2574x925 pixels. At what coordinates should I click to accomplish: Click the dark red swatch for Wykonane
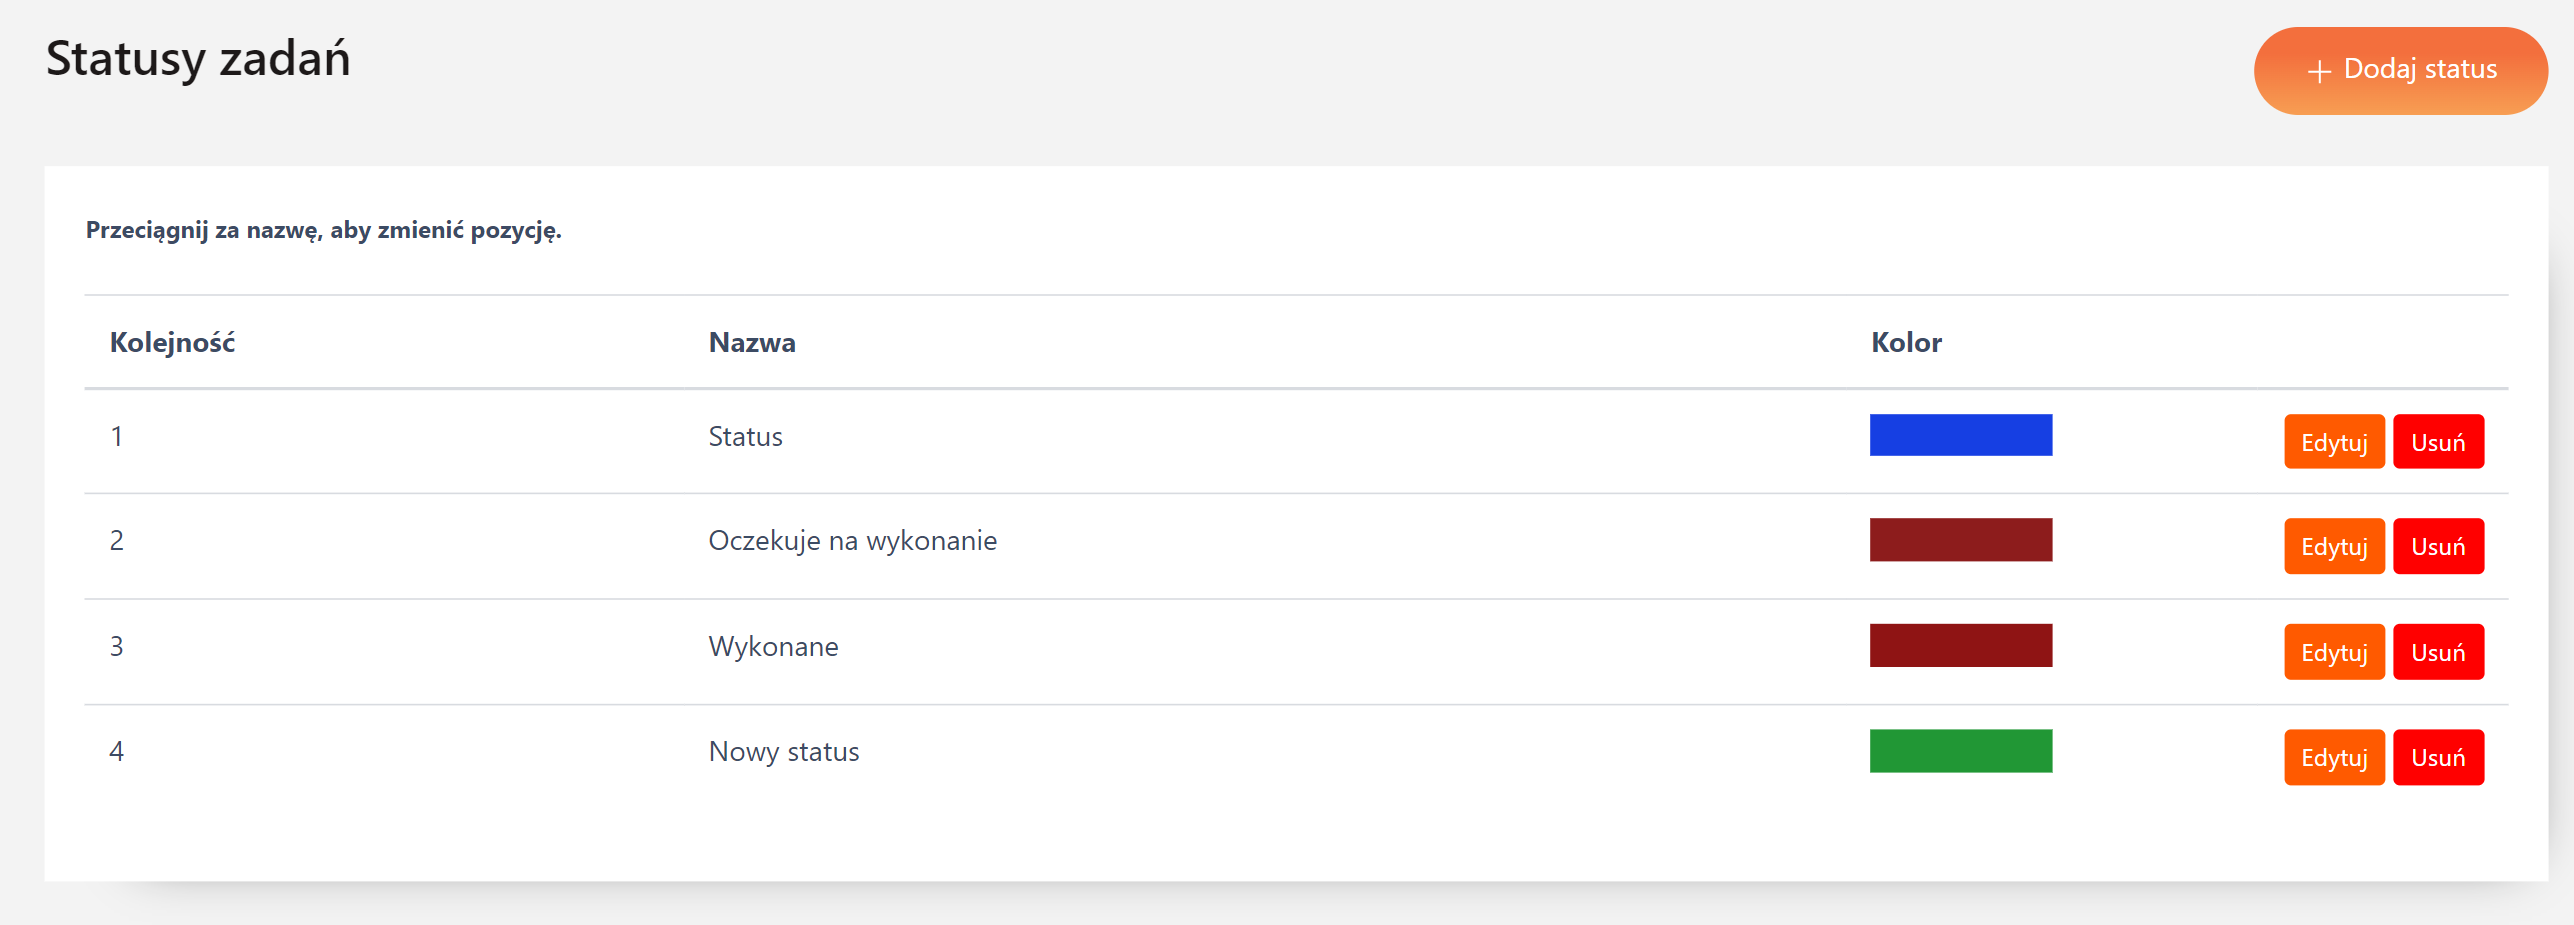[x=1960, y=645]
